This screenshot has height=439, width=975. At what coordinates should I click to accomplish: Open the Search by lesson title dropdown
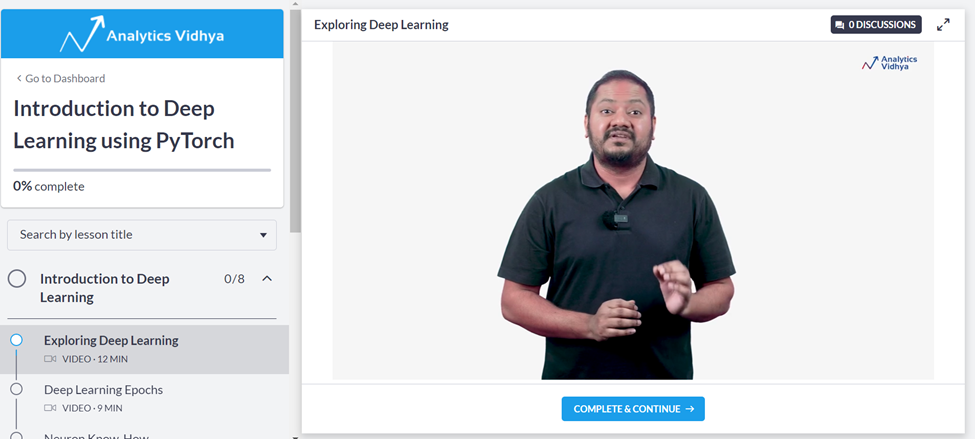[142, 235]
